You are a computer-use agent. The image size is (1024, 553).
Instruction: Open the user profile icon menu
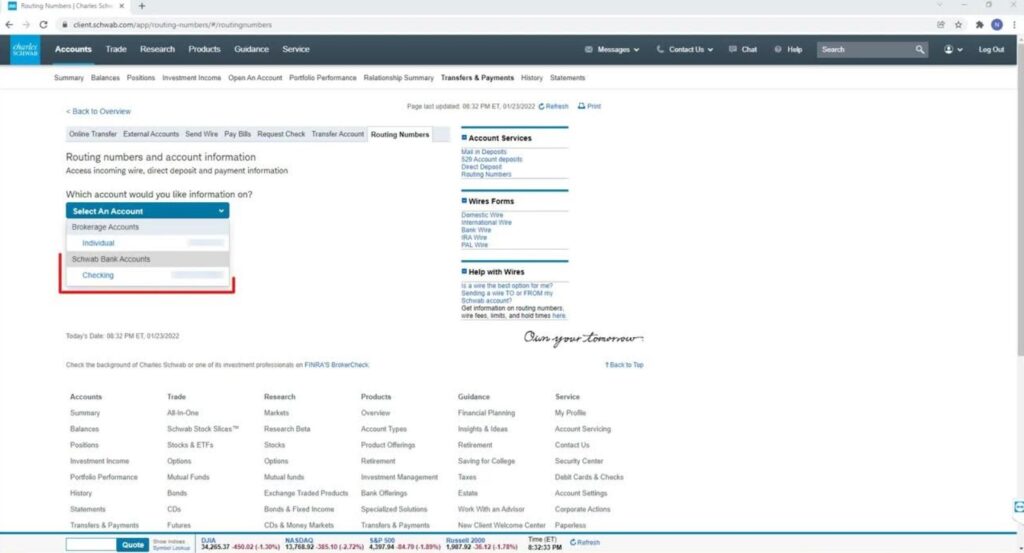click(953, 50)
